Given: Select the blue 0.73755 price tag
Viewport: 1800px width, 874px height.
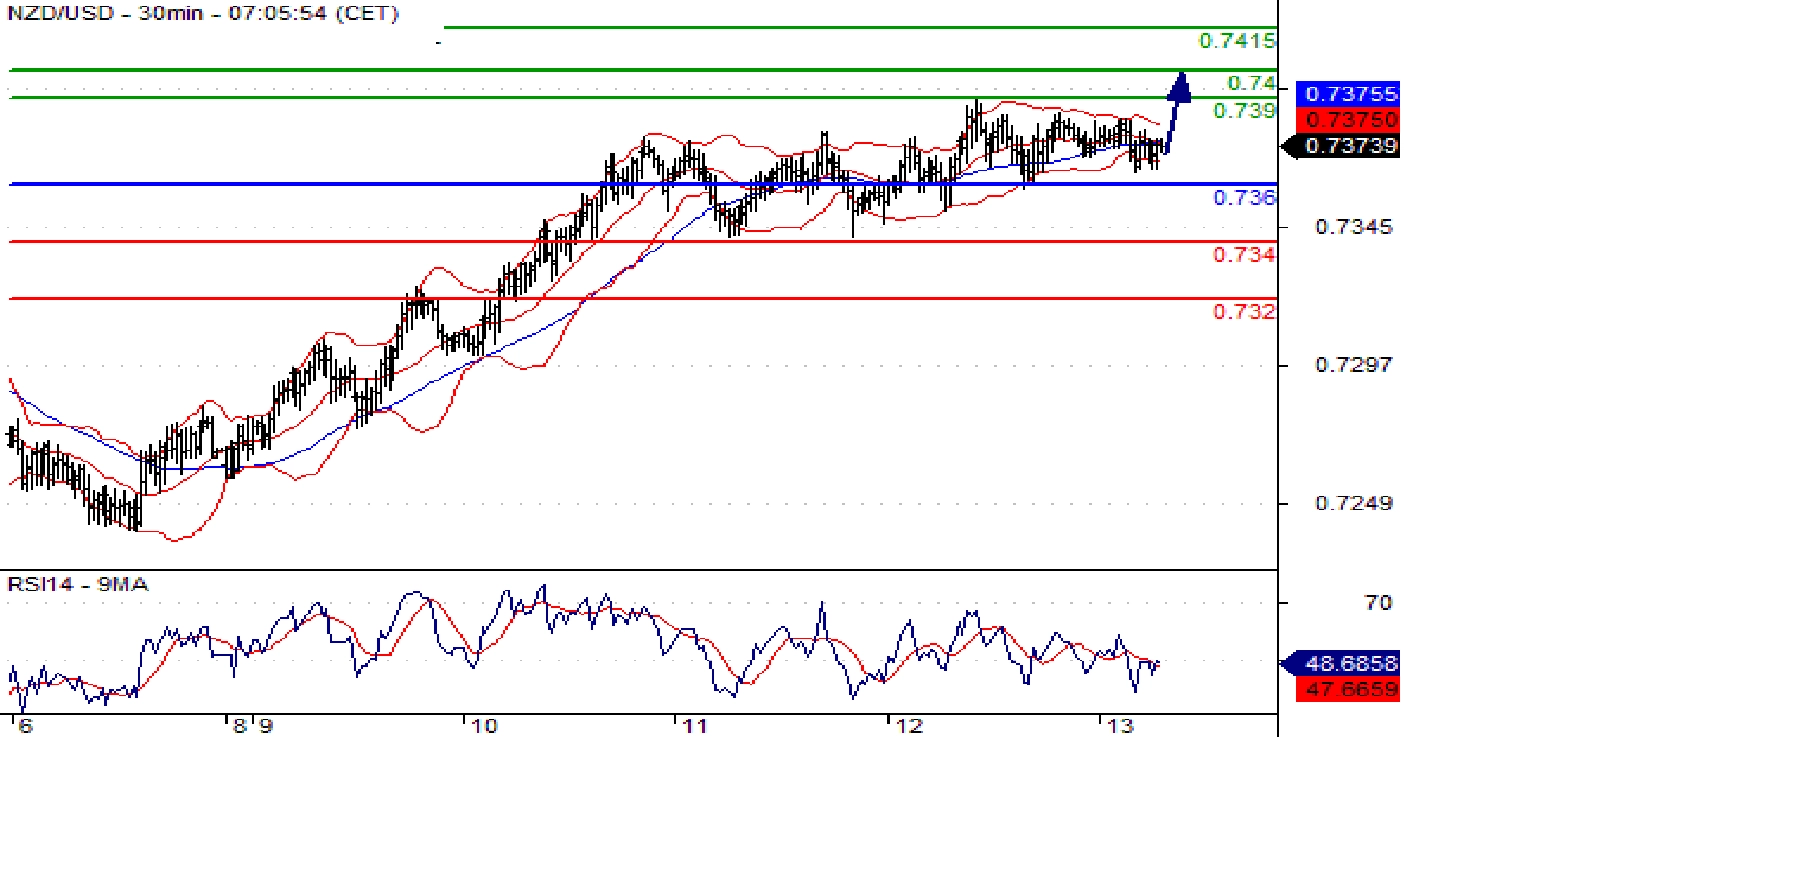Looking at the screenshot, I should point(1347,93).
